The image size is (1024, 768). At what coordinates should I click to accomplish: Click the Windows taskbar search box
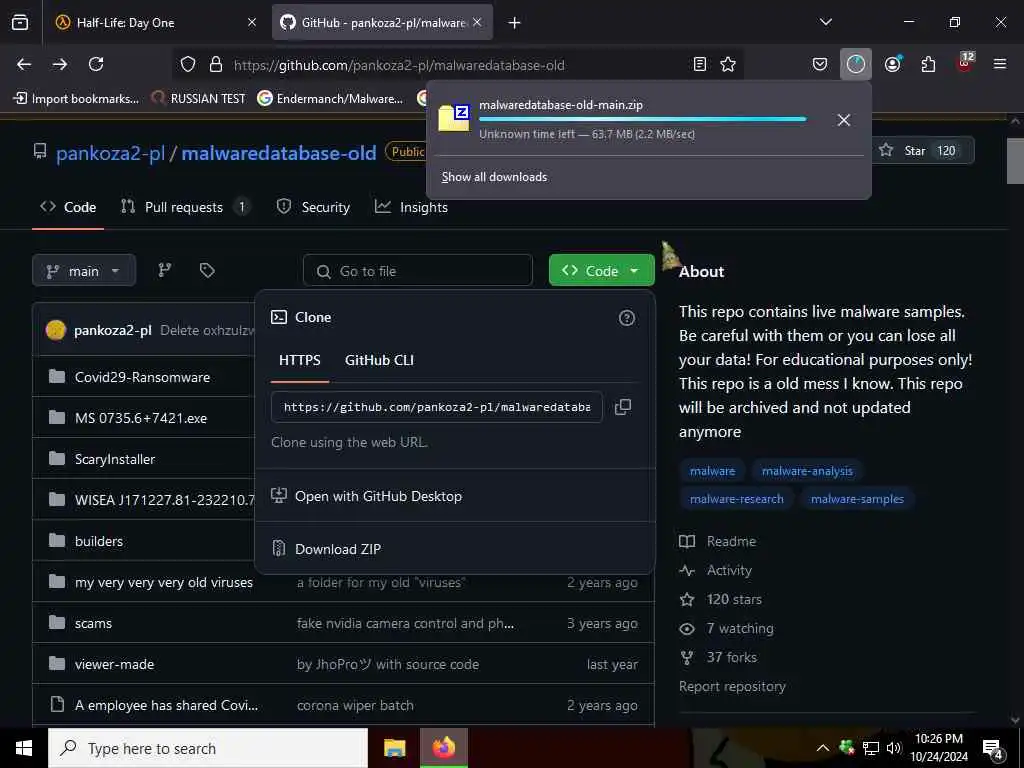coord(208,748)
